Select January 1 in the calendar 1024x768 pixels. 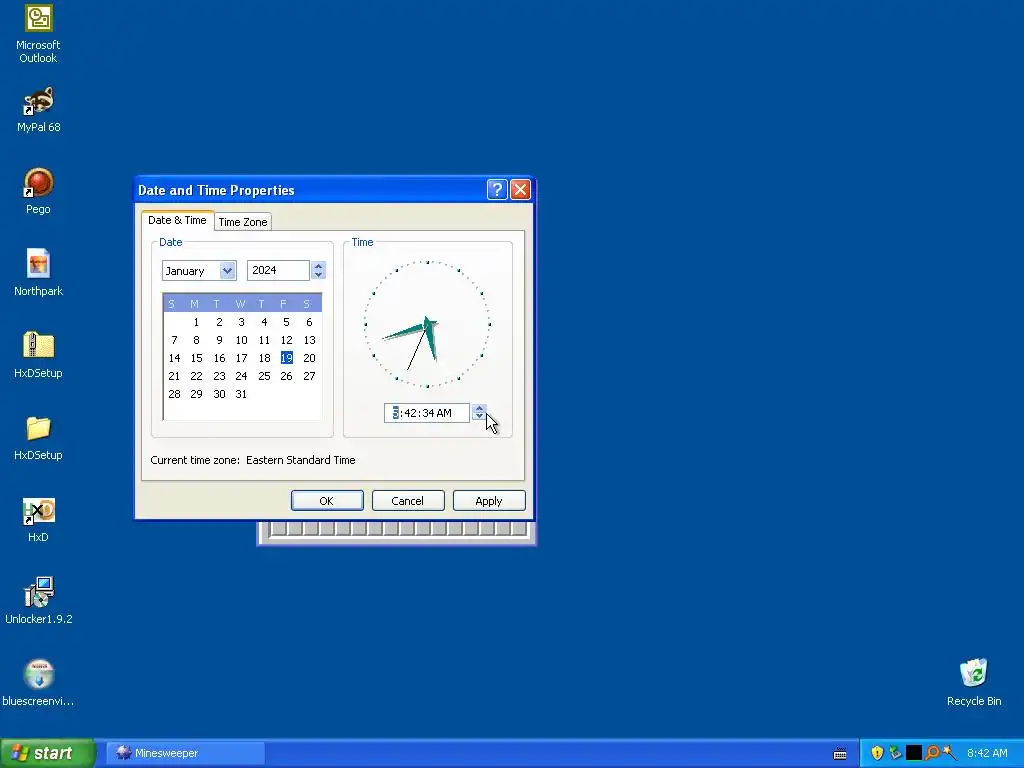(x=196, y=322)
